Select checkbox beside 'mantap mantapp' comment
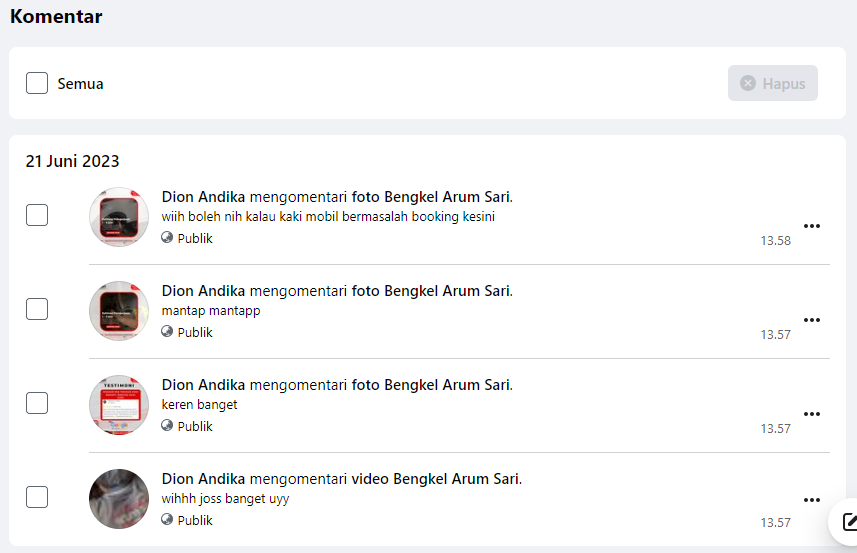857x553 pixels. pyautogui.click(x=37, y=309)
